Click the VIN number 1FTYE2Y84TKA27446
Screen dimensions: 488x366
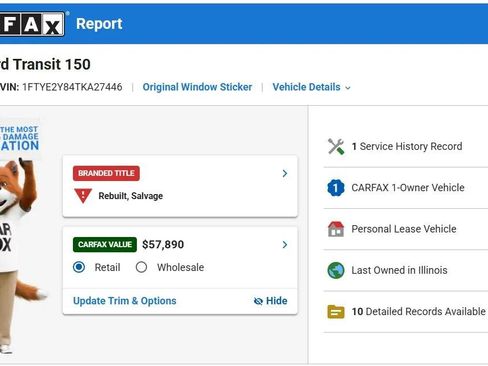pos(72,87)
